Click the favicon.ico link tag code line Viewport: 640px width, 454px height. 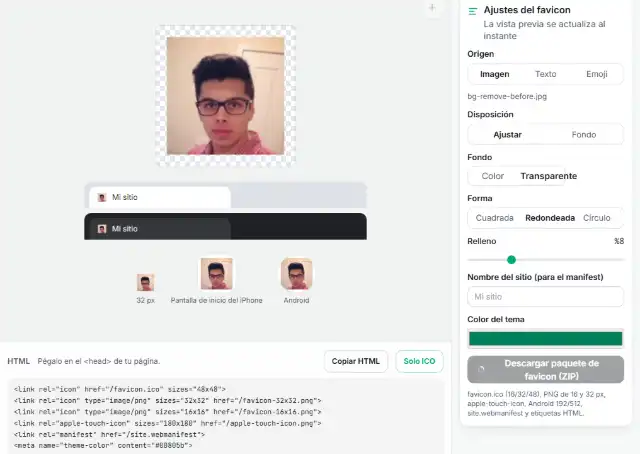120,389
